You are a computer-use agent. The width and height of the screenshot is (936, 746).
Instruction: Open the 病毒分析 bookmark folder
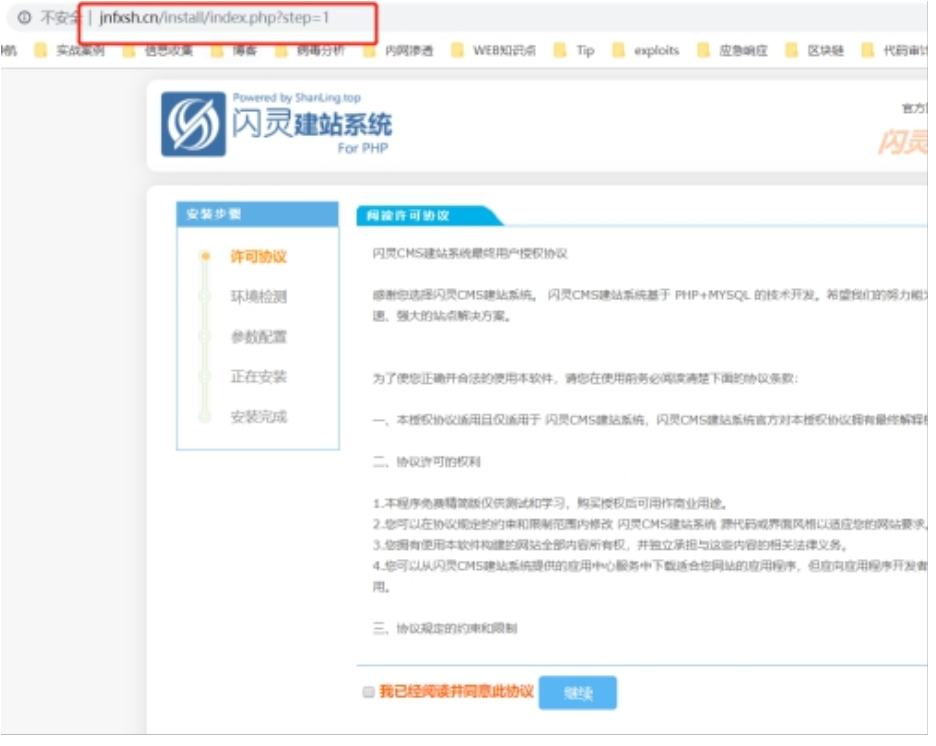point(310,51)
